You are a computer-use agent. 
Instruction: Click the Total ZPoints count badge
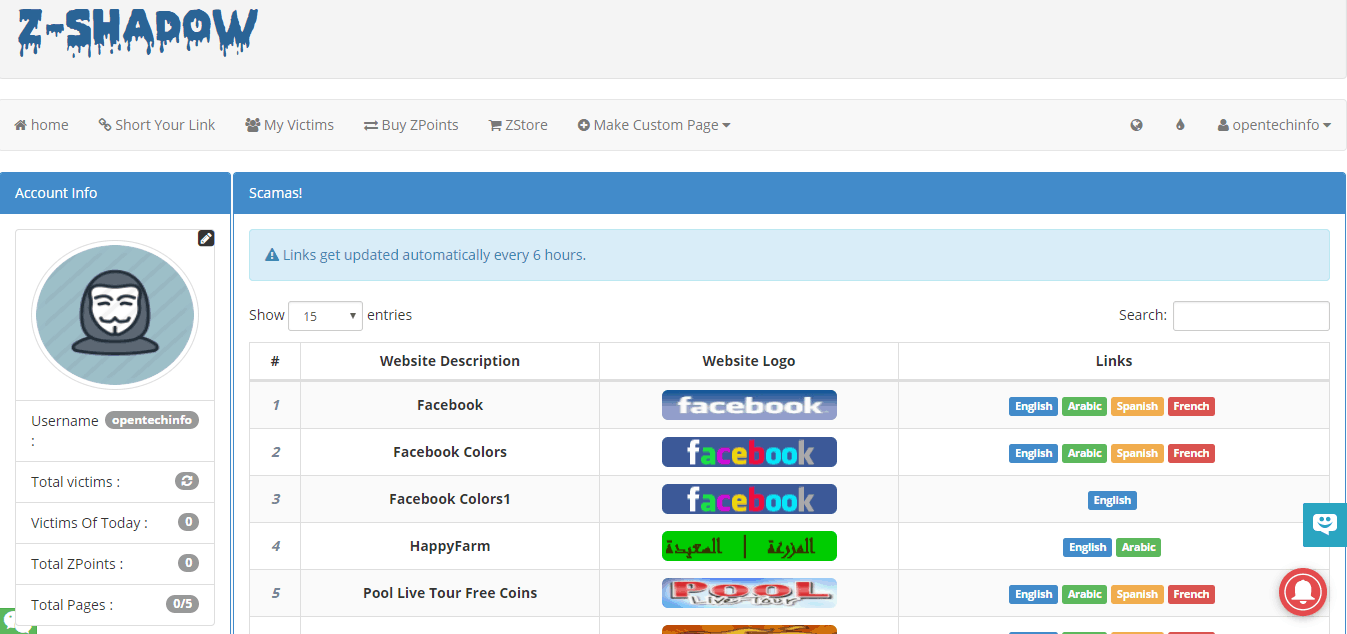(188, 563)
